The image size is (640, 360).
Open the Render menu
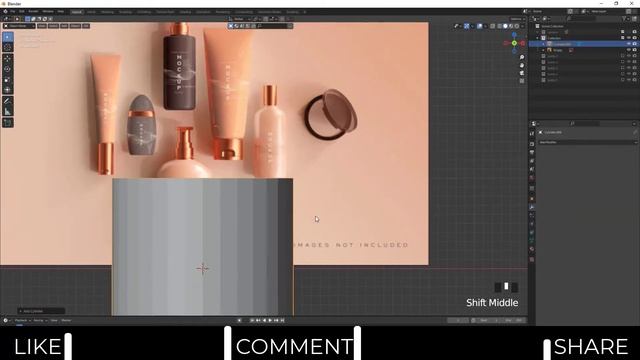pyautogui.click(x=33, y=11)
